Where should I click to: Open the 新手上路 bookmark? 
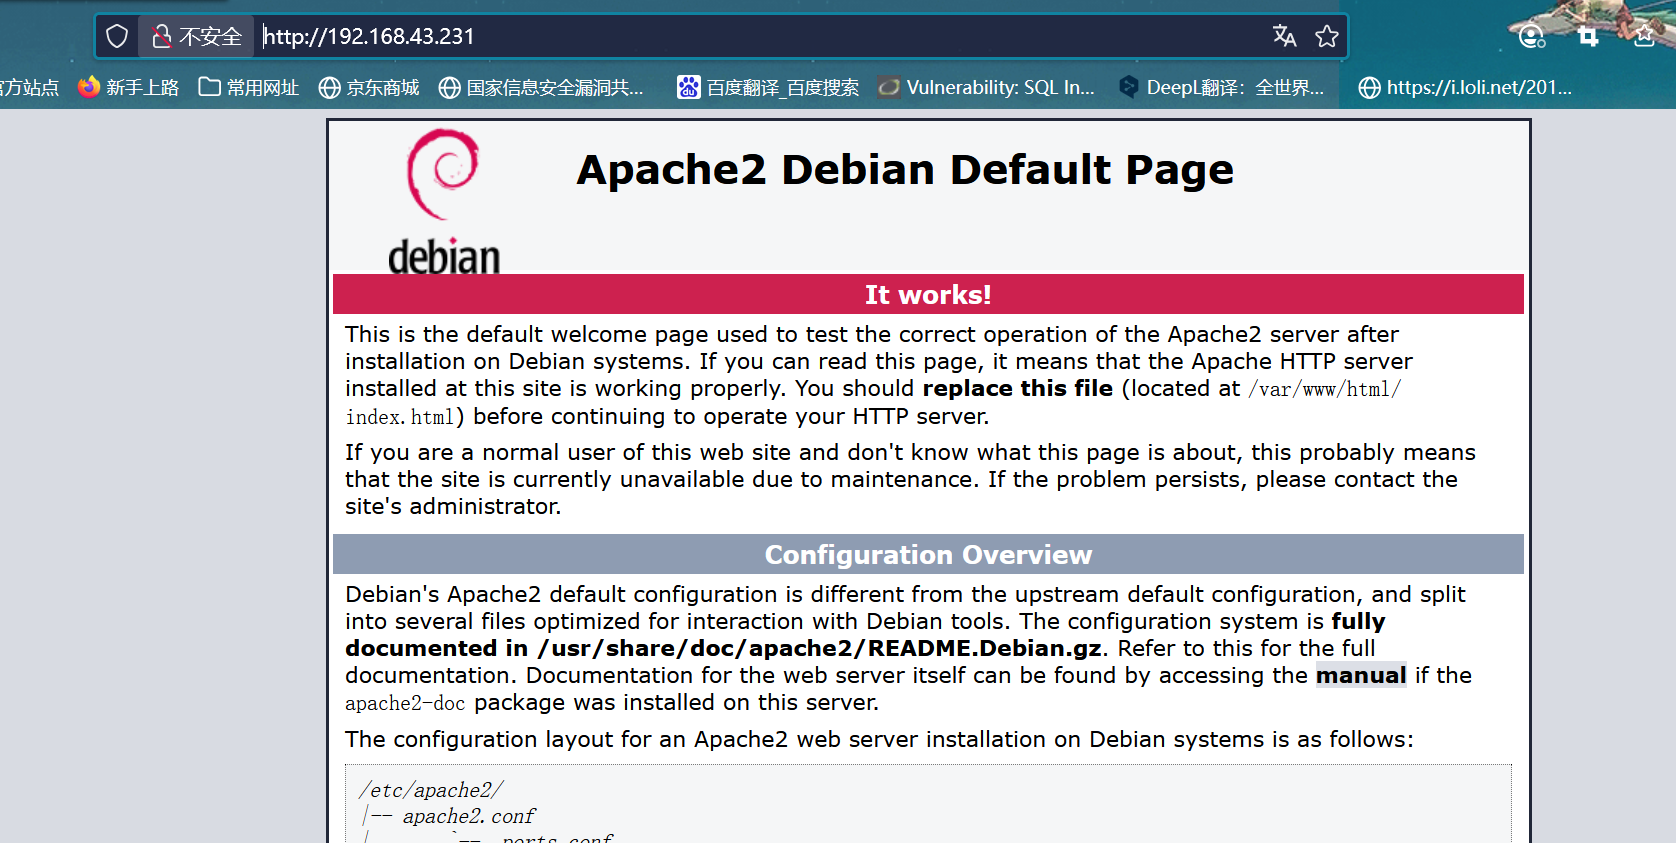tap(129, 88)
